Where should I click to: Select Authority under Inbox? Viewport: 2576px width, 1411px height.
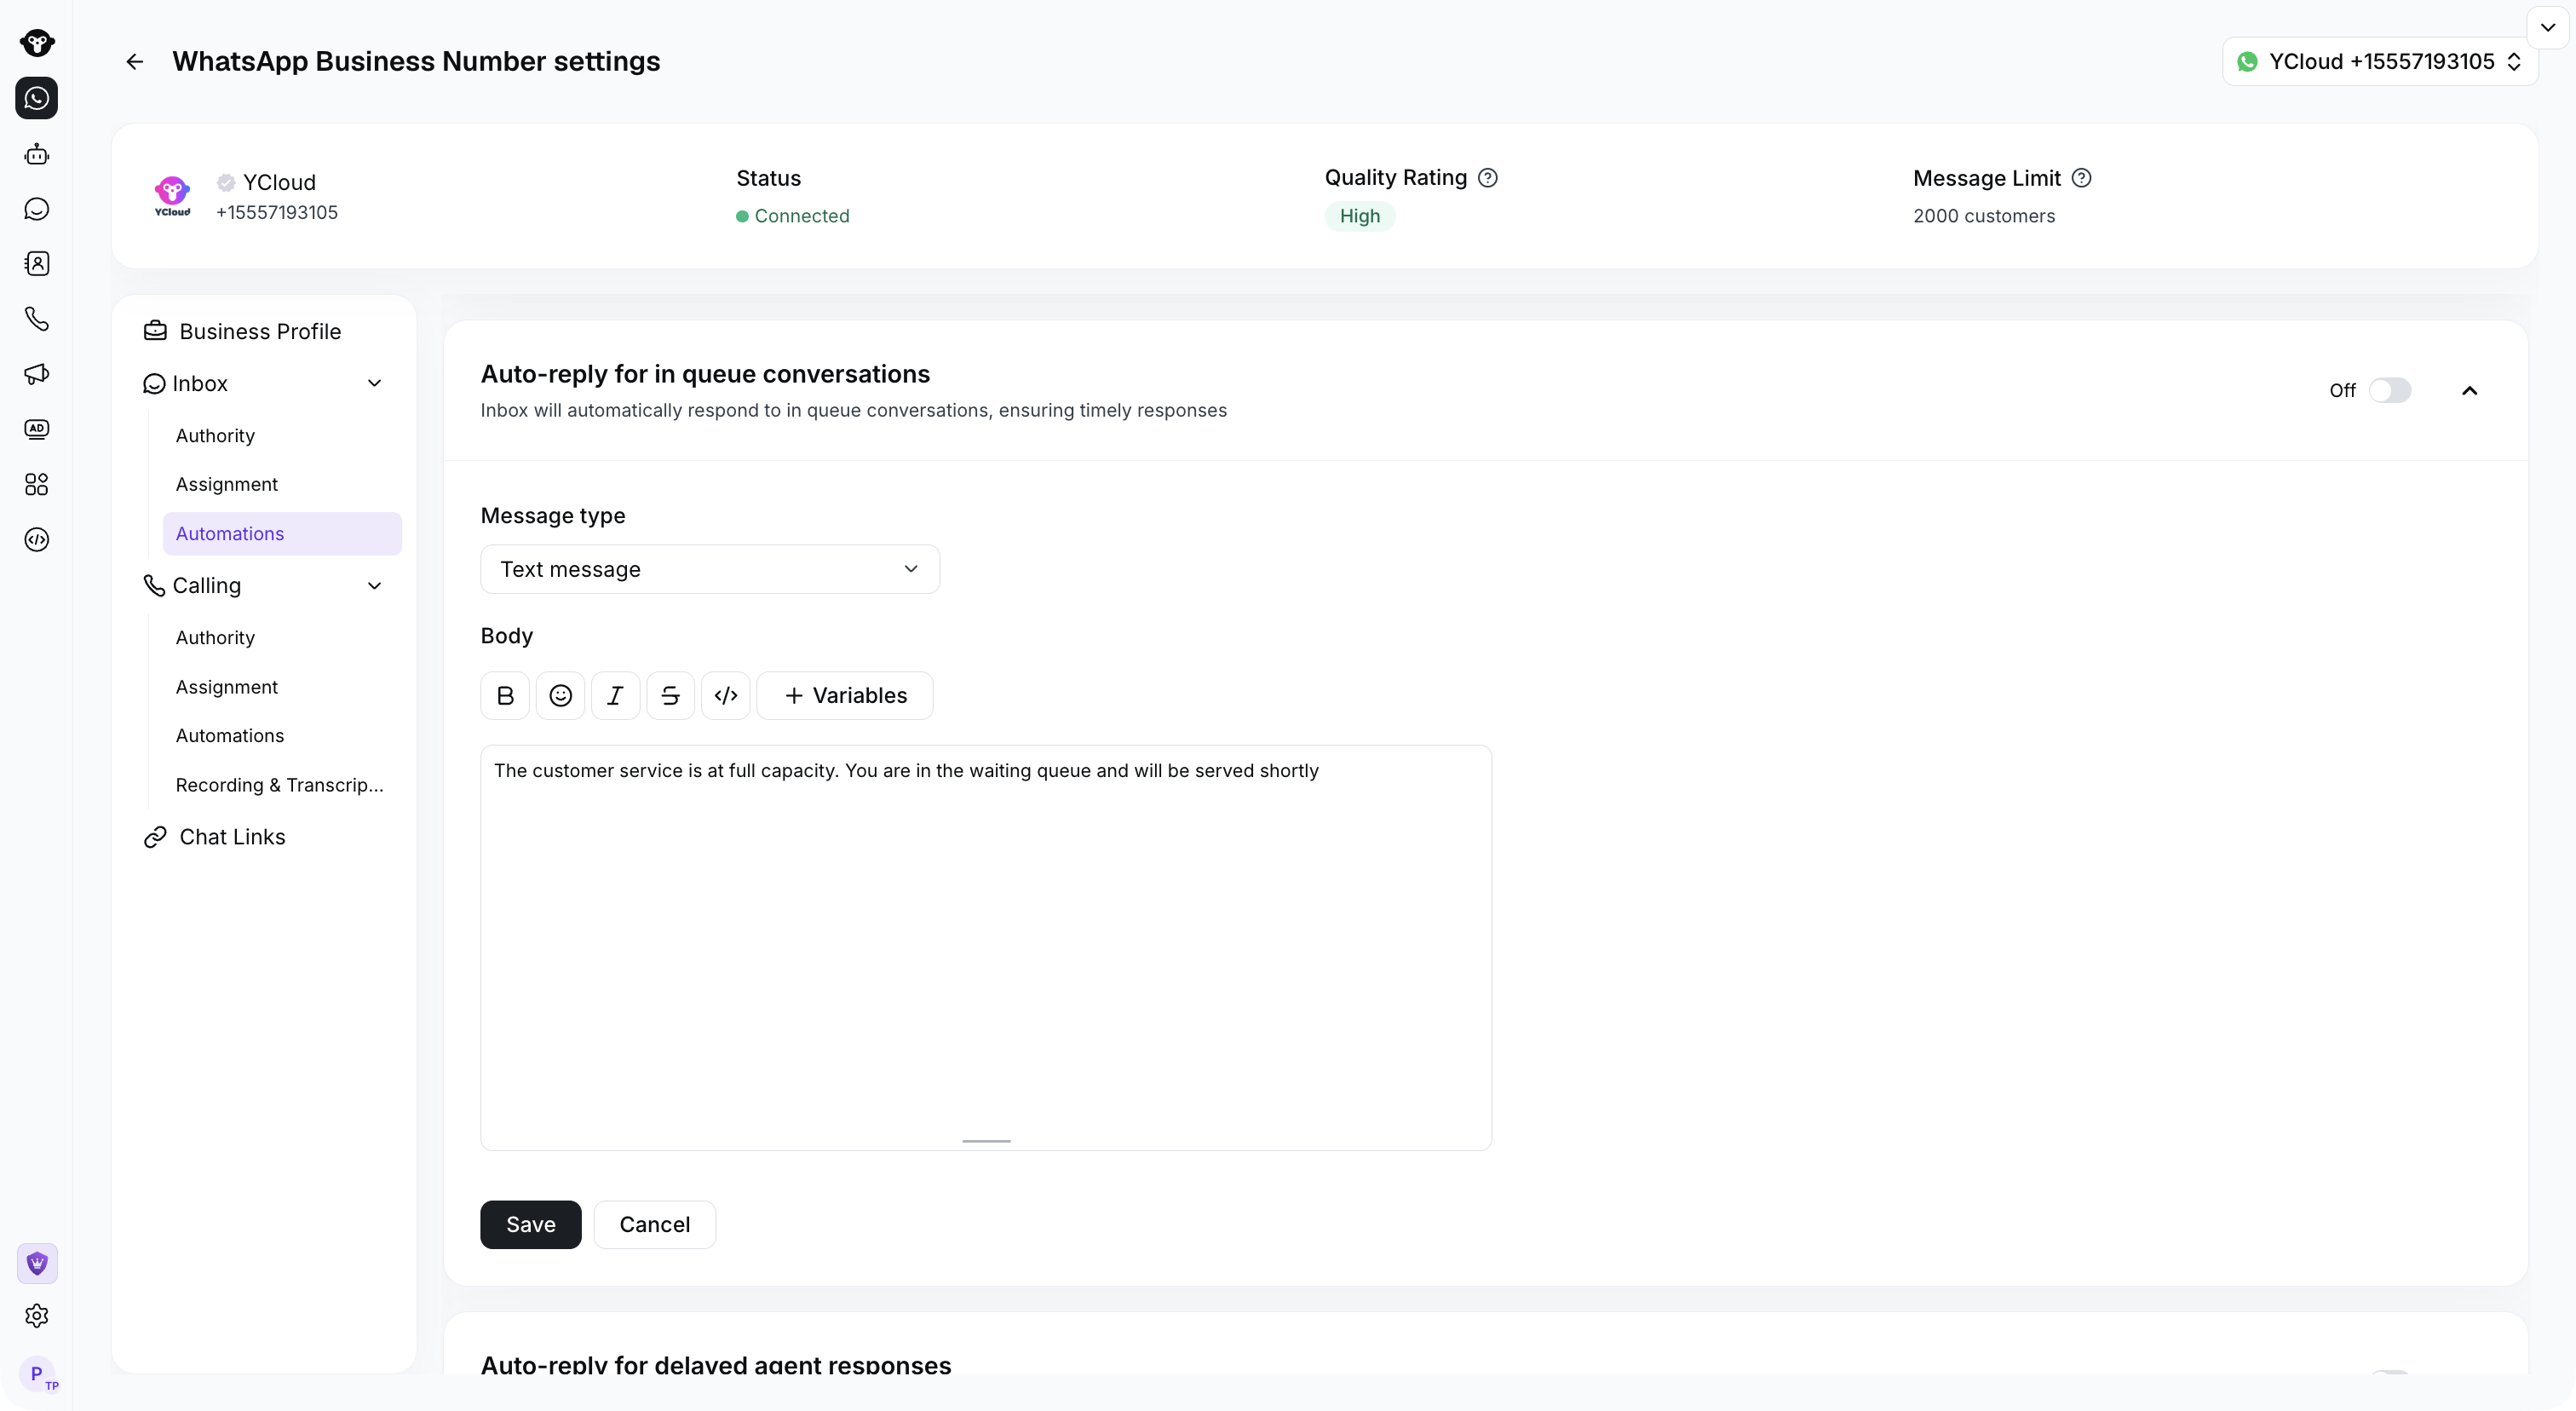(x=215, y=436)
